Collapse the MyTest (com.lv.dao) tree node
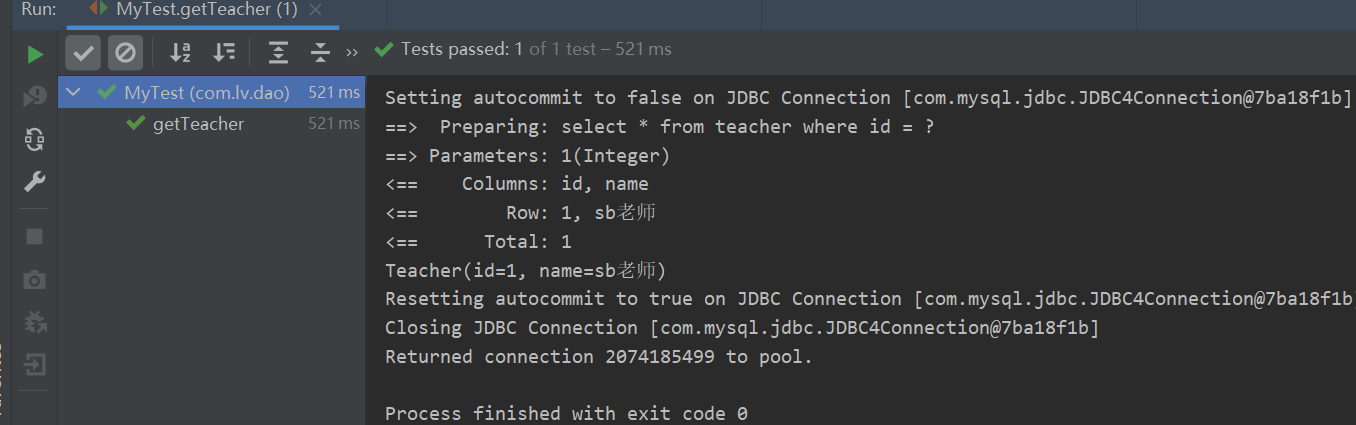 point(72,93)
